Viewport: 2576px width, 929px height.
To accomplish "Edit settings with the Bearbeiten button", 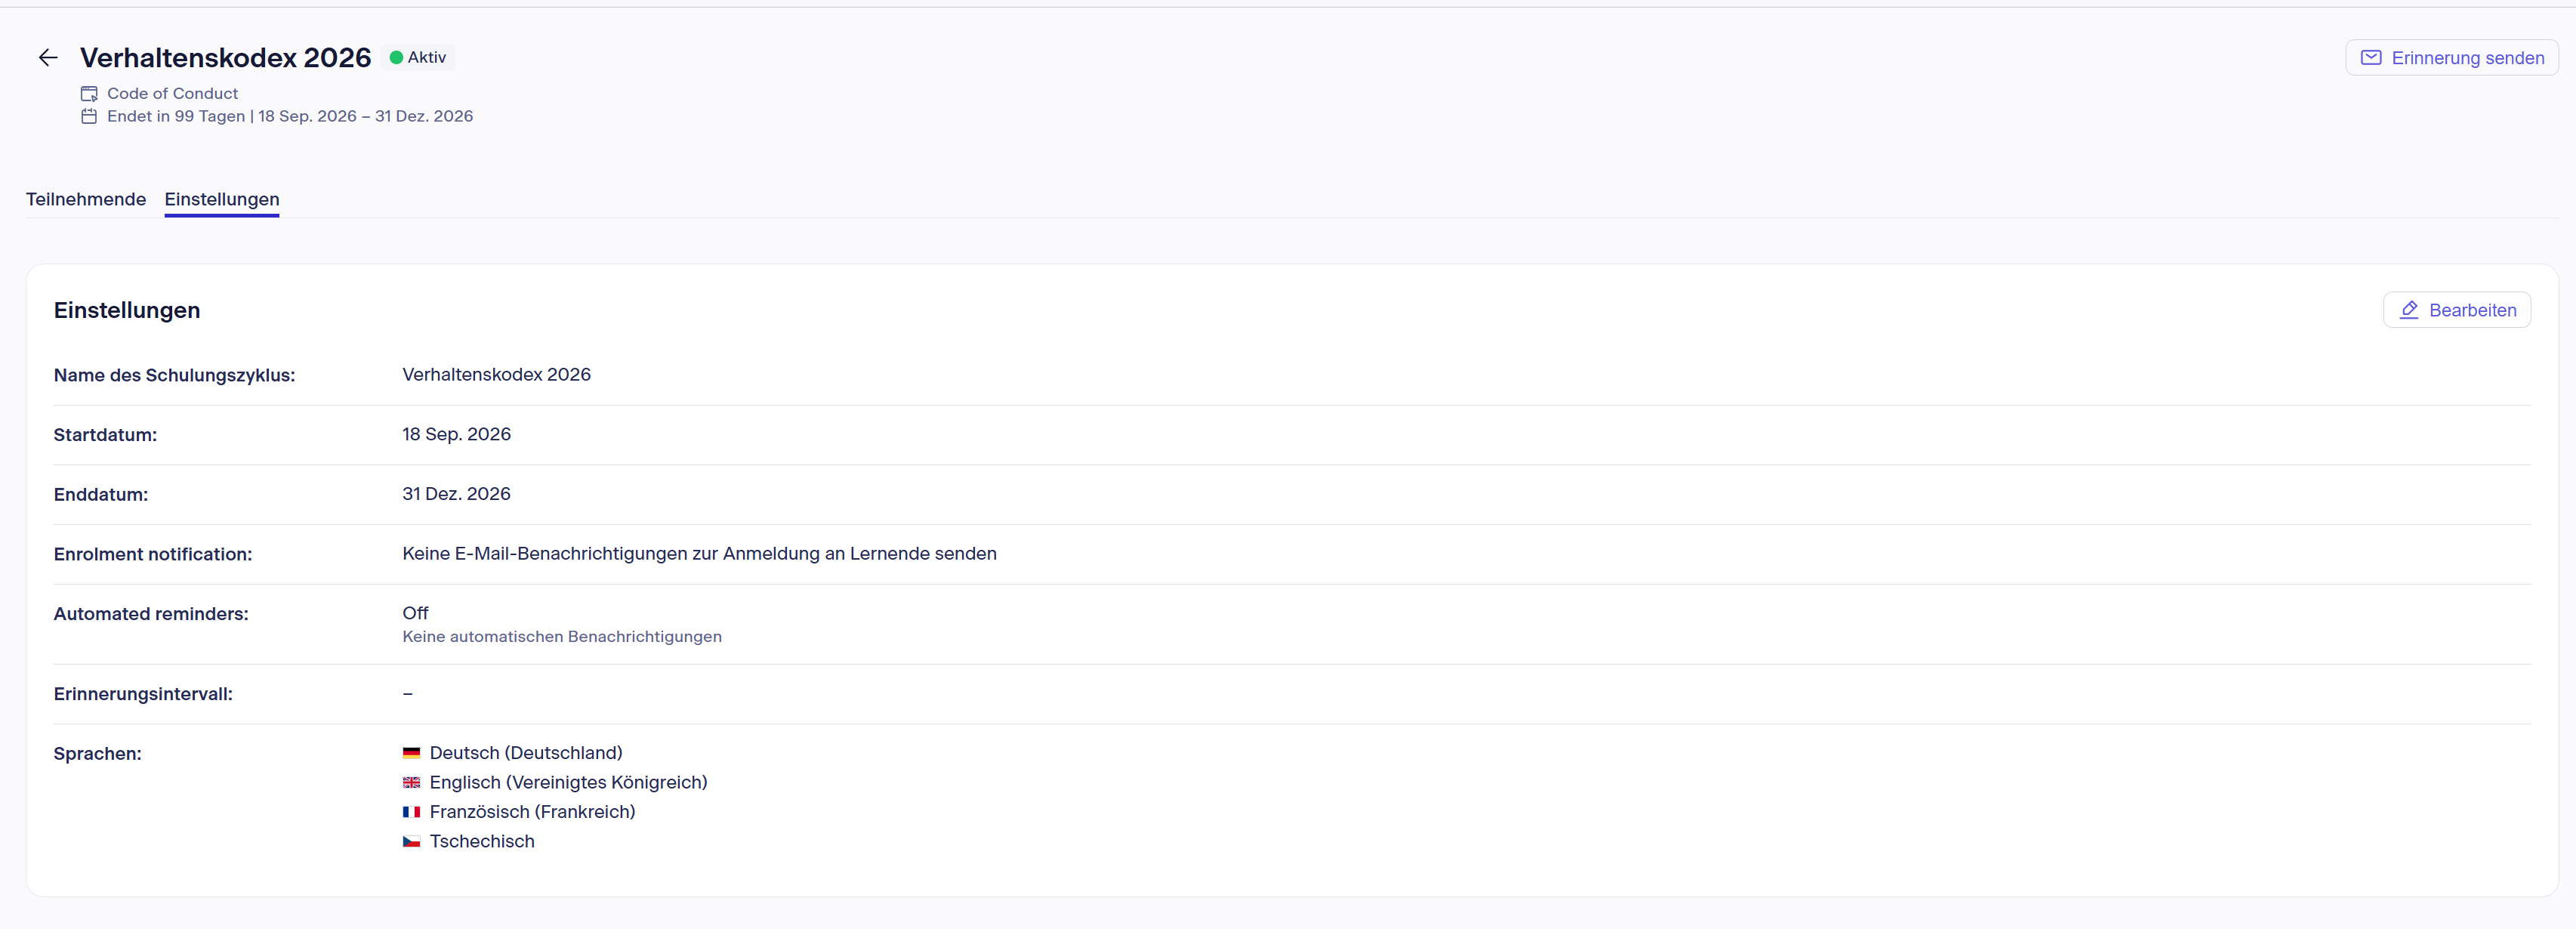I will 2456,310.
